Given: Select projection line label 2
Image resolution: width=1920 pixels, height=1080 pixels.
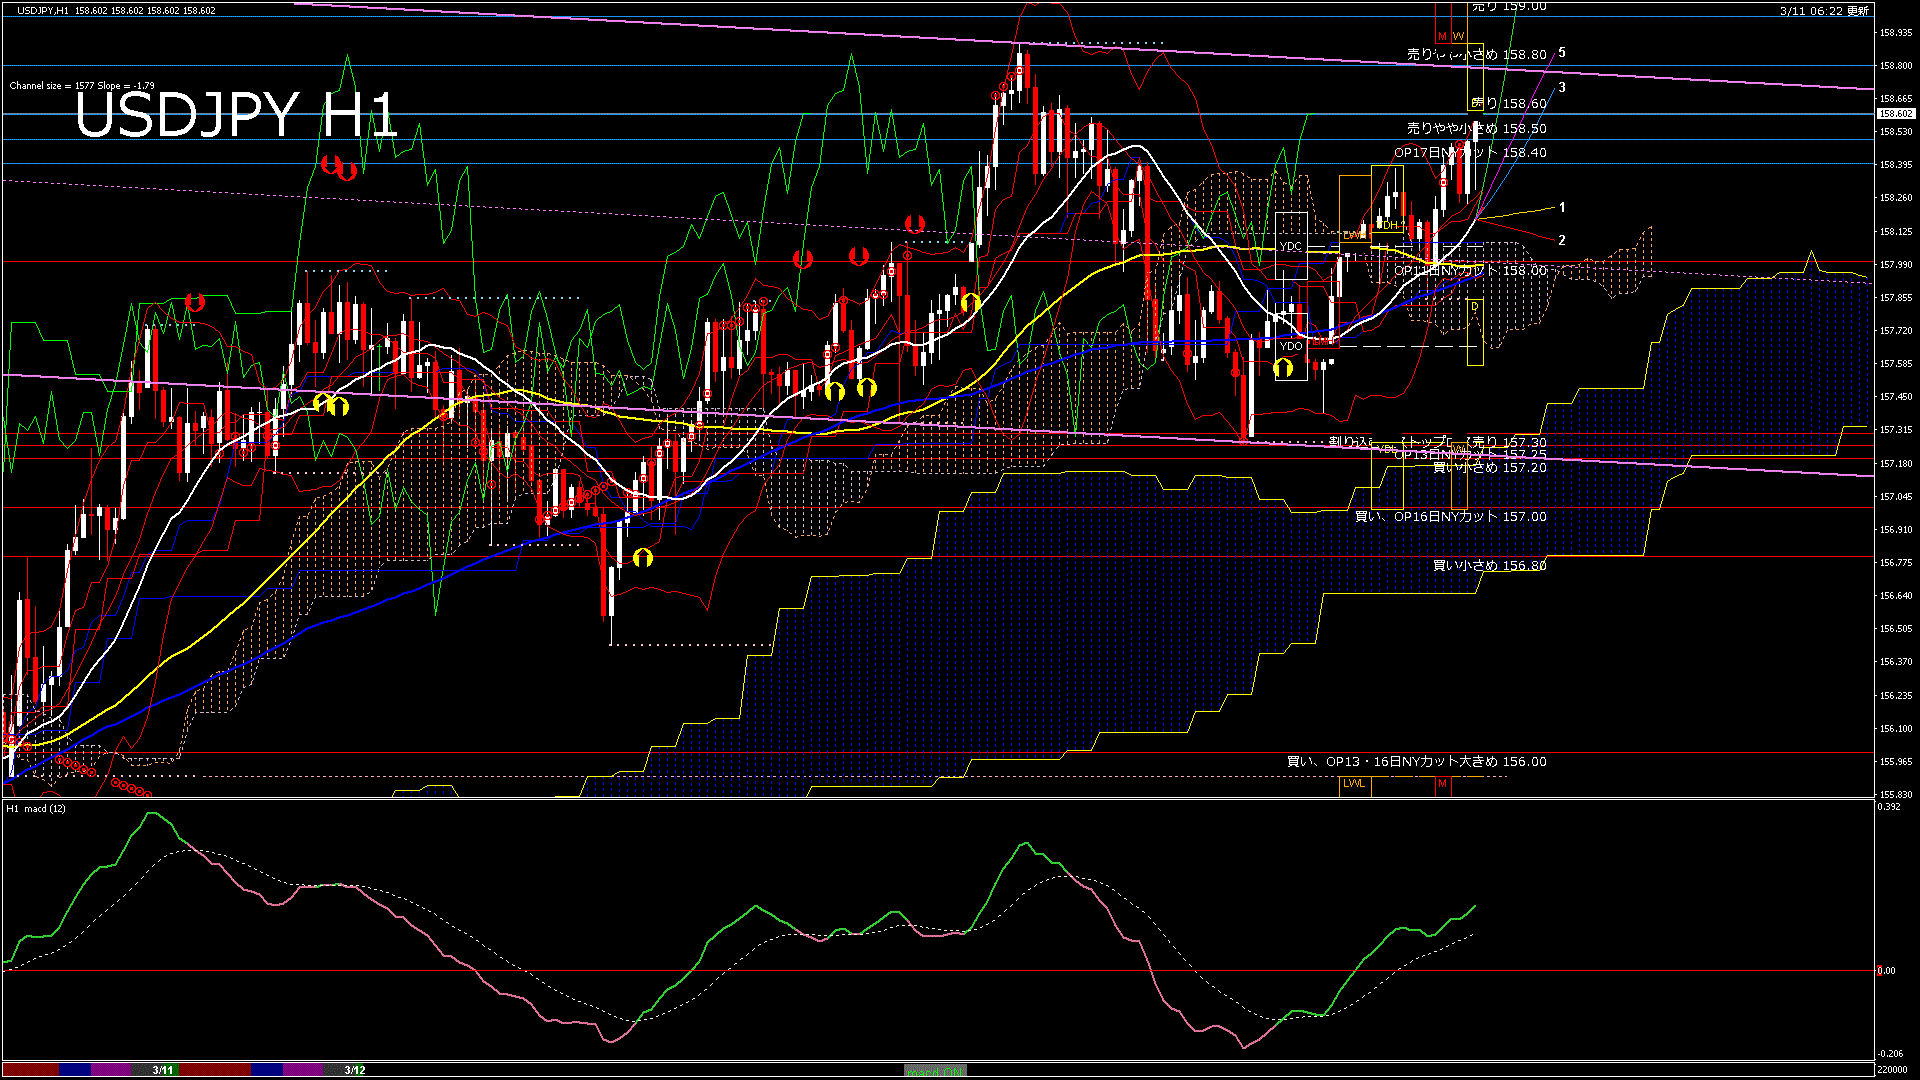Looking at the screenshot, I should tap(1562, 240).
